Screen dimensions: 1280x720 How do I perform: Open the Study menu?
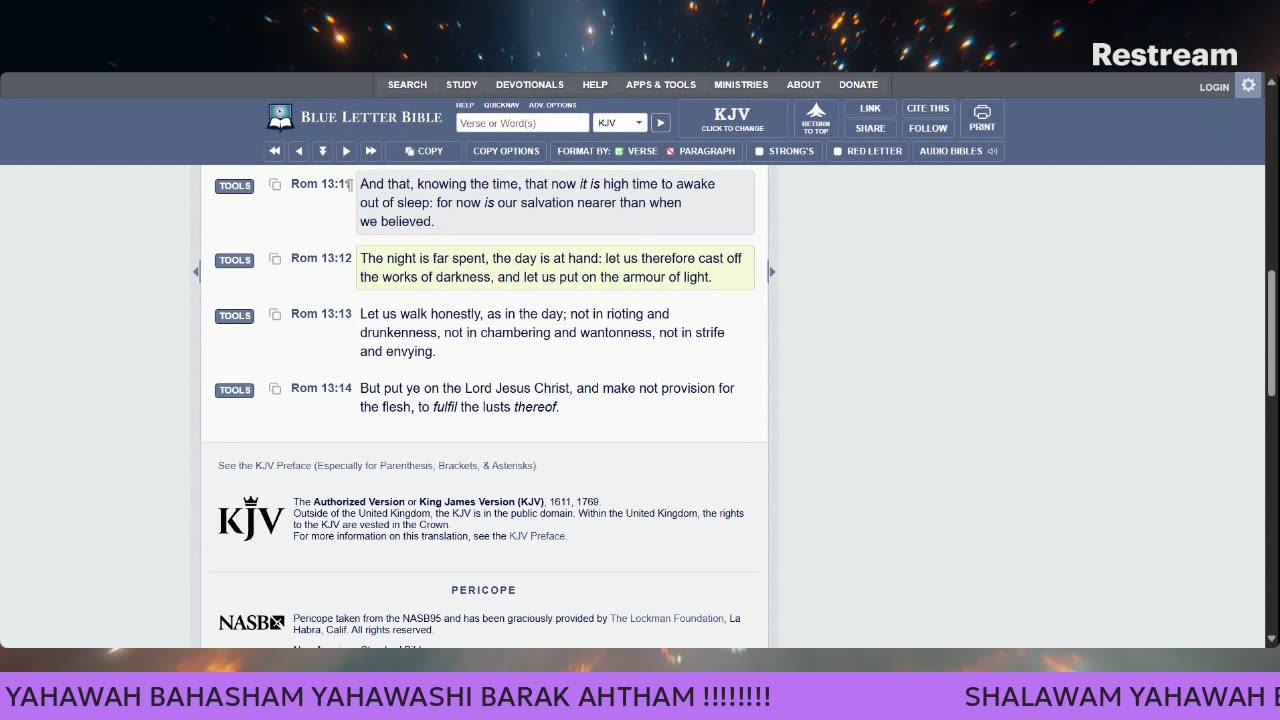pyautogui.click(x=462, y=85)
